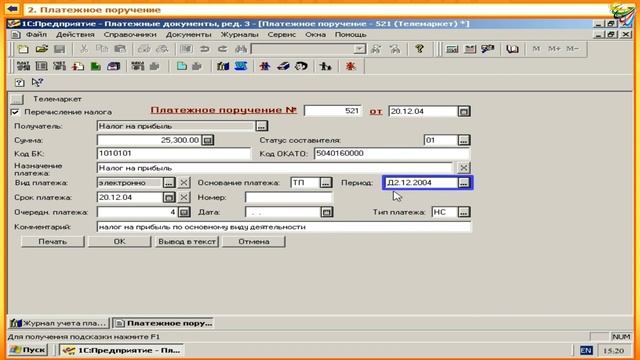Click the payment order number field 521

[333, 111]
